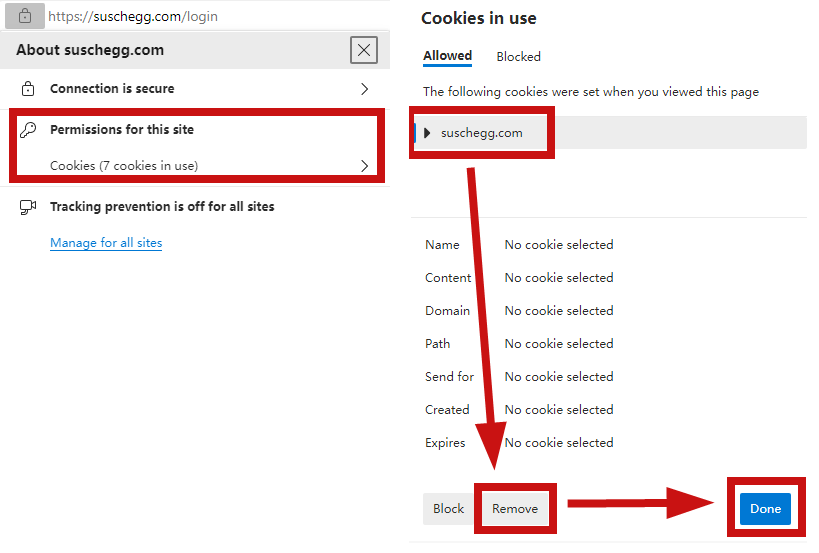The image size is (819, 553).
Task: Open Manage for all sites link
Action: coord(106,243)
